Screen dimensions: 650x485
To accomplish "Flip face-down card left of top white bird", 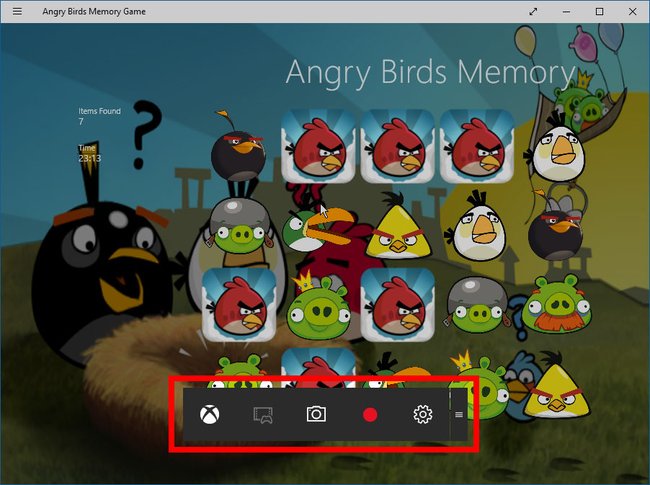I will point(477,146).
